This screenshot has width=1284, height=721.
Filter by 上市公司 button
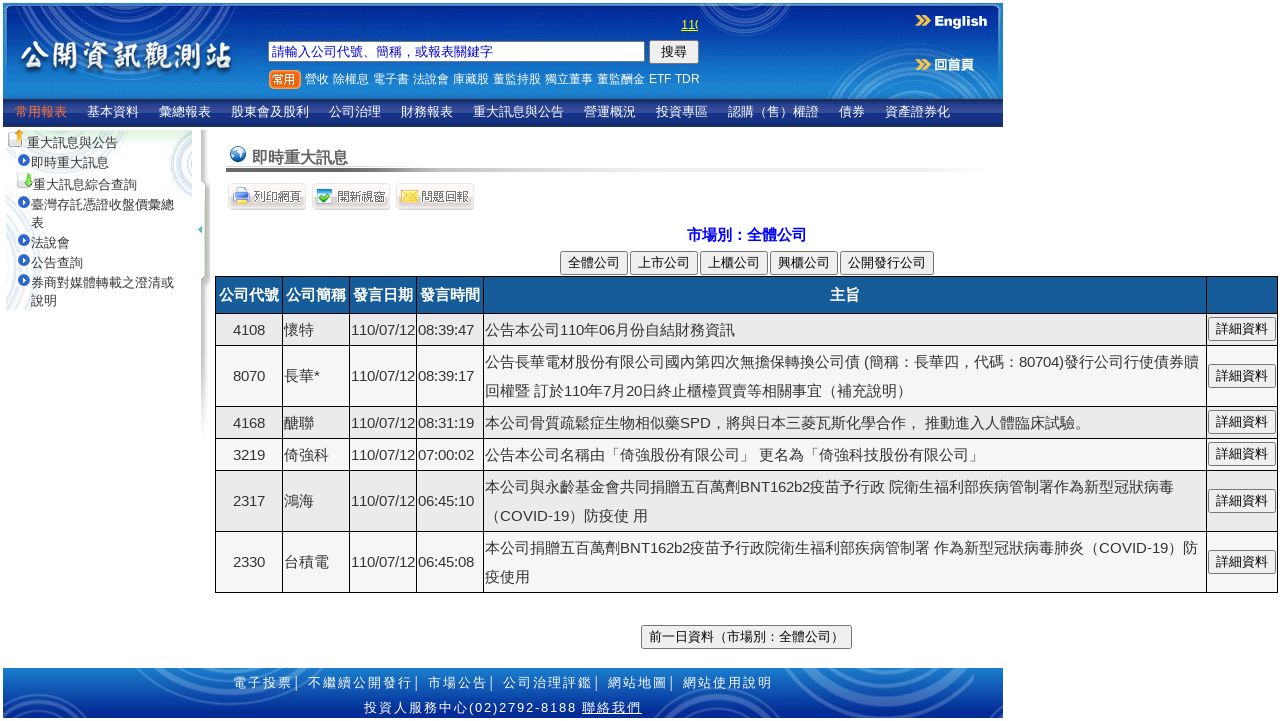point(664,263)
